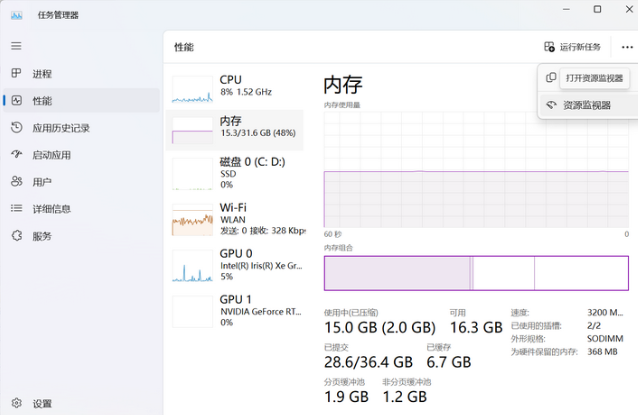Screen dimensions: 638x415
Task: Select the CPU performance graph entry
Action: (x=236, y=86)
